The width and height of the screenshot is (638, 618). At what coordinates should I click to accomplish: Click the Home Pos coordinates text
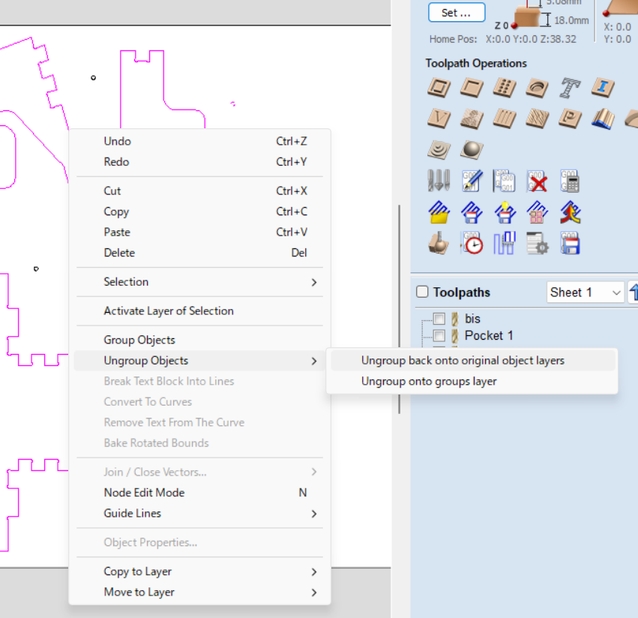[503, 39]
